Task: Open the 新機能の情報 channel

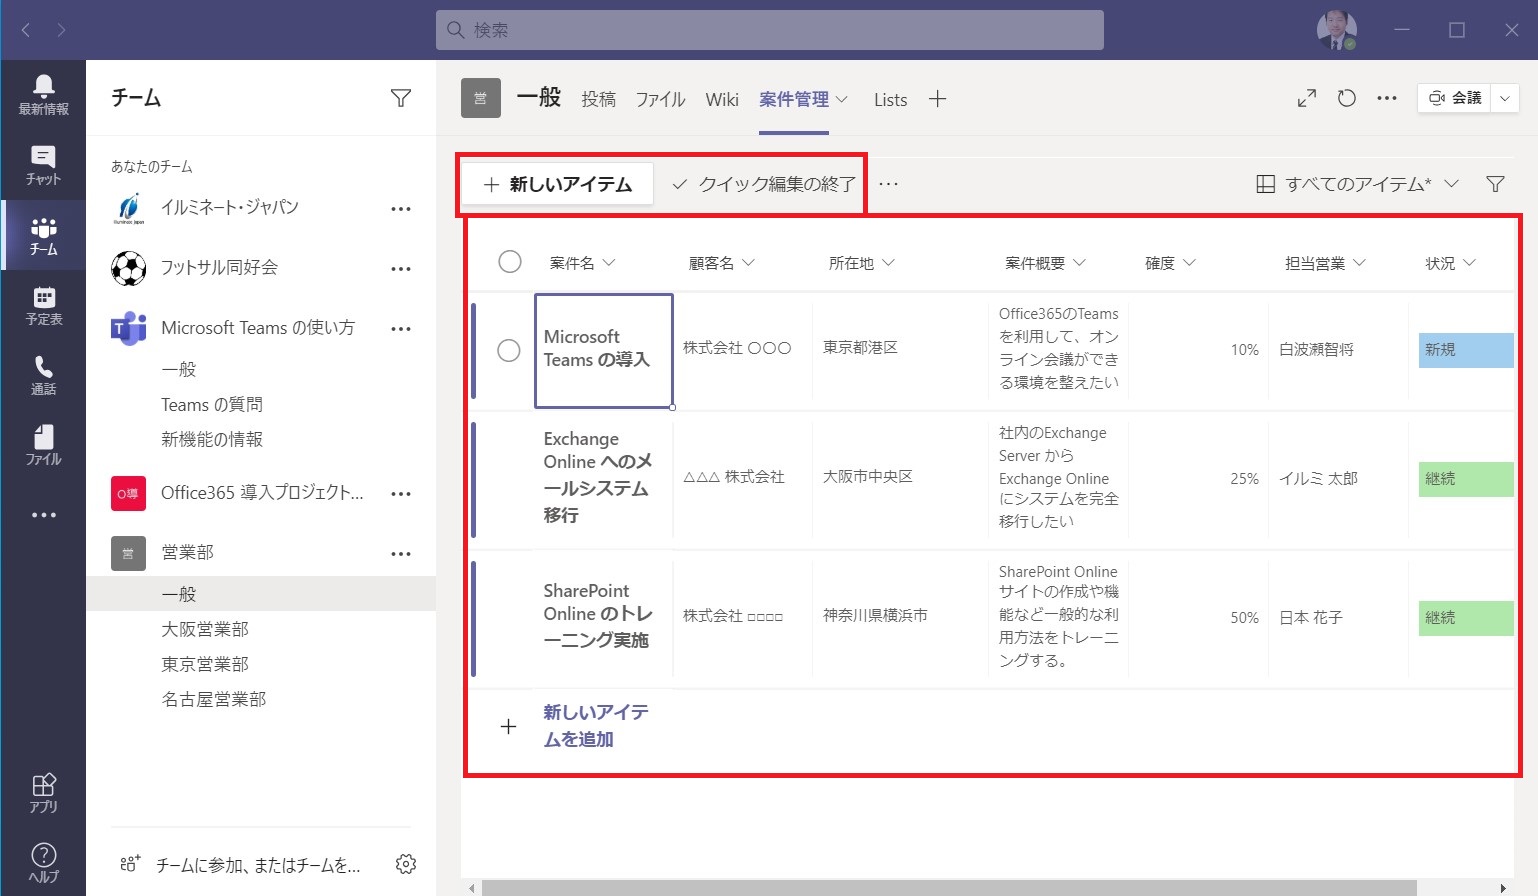Action: (x=212, y=439)
